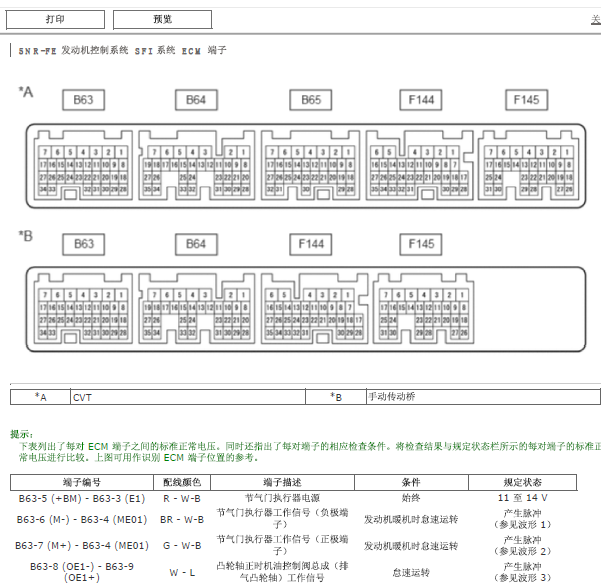Screen dimensions: 601x585
Task: Select the B63 connector label in diagram *A
Action: click(84, 100)
